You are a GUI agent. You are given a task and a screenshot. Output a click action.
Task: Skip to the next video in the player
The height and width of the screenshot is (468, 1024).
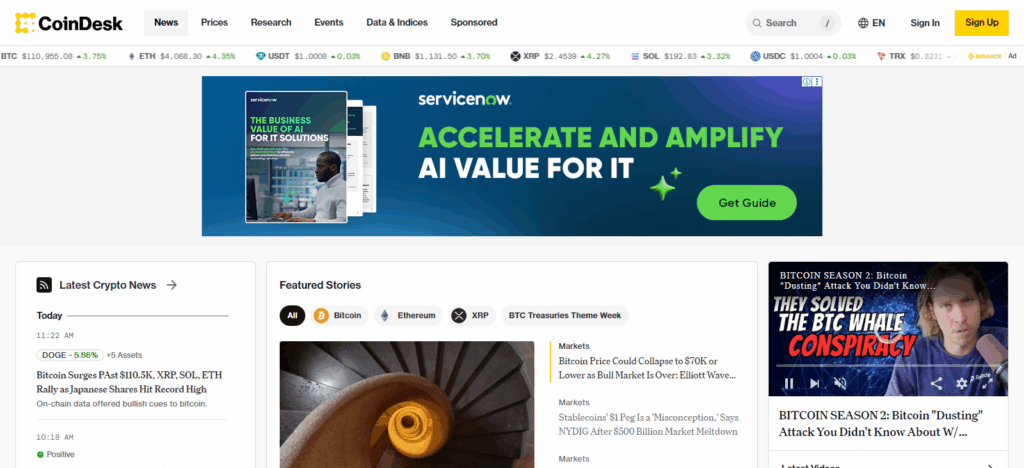[814, 383]
